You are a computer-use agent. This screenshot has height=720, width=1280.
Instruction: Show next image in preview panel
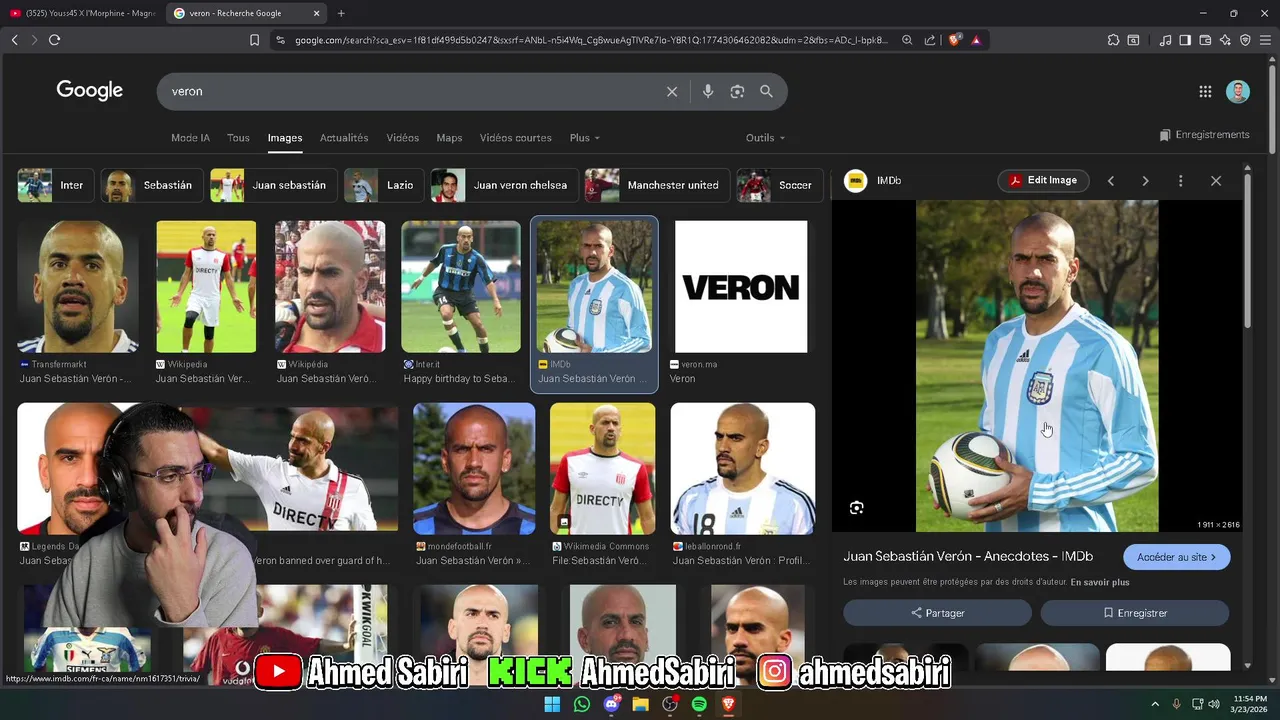pyautogui.click(x=1145, y=181)
